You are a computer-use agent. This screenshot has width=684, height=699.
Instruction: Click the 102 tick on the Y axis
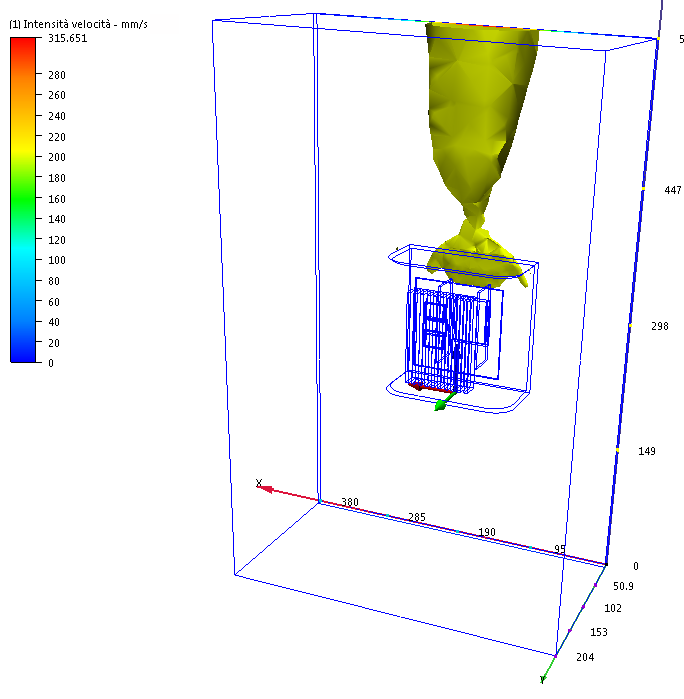pyautogui.click(x=613, y=608)
